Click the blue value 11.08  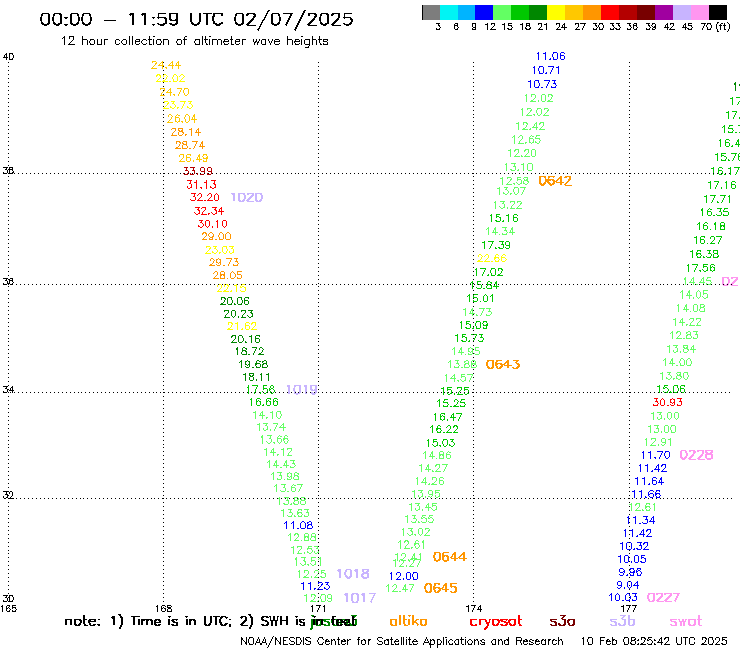click(x=298, y=525)
